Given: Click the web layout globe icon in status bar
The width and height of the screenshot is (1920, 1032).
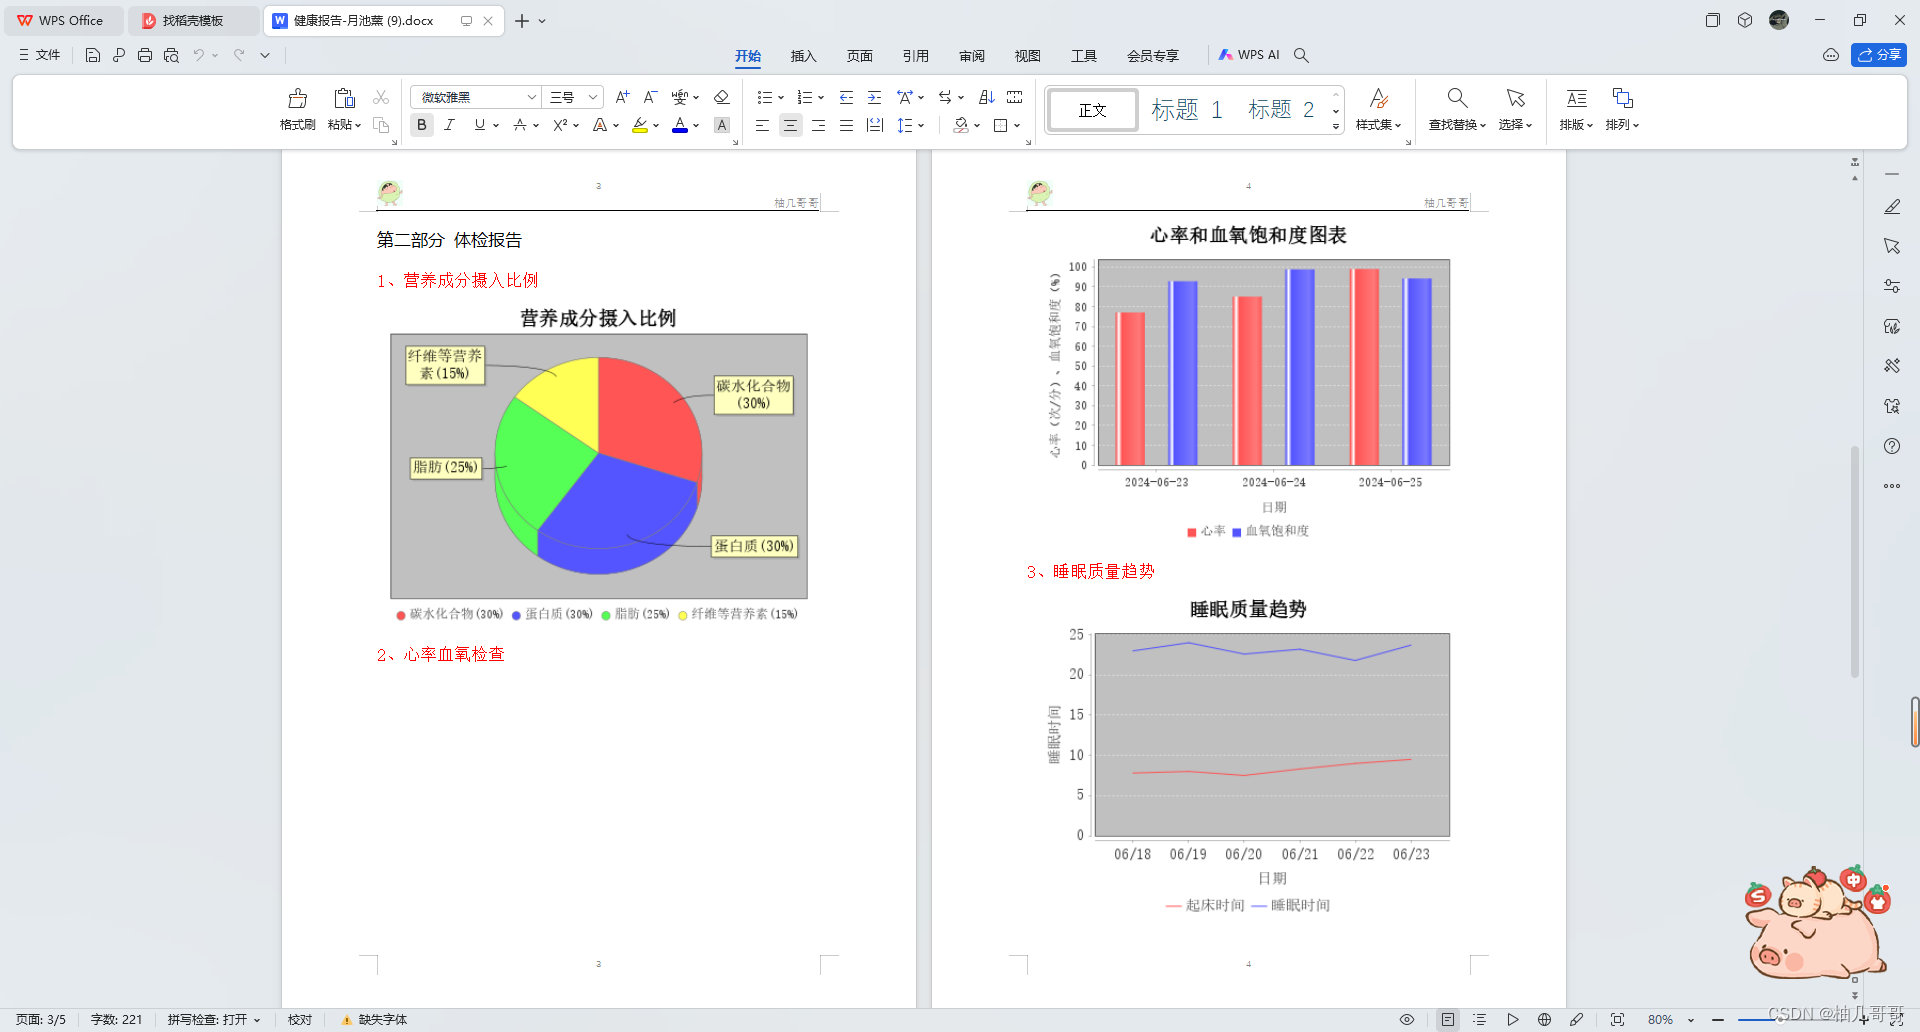Looking at the screenshot, I should (1544, 1019).
